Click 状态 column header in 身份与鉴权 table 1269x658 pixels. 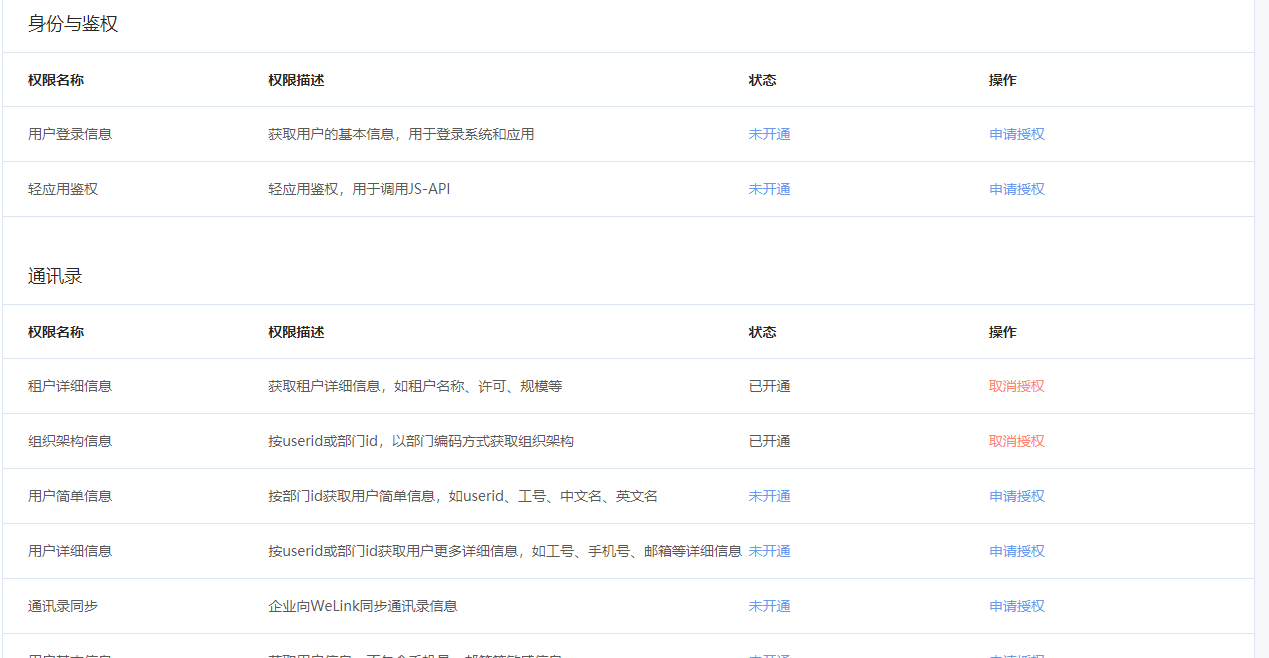[762, 80]
